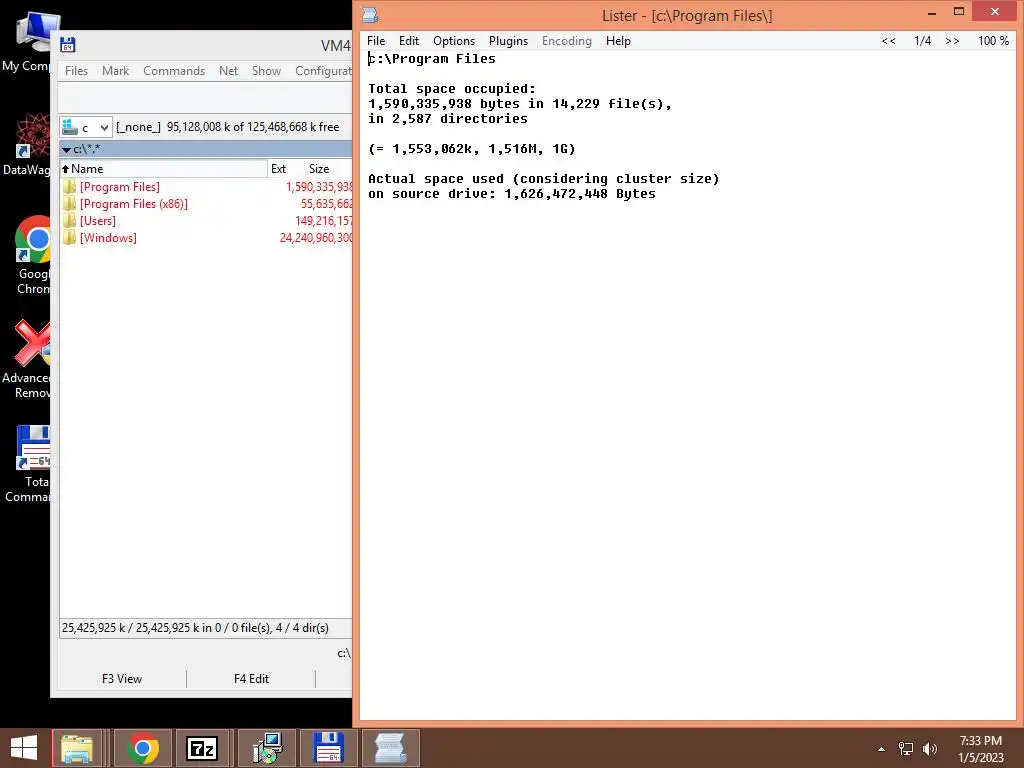
Task: Open the DataWag desktop shortcut
Action: [31, 145]
